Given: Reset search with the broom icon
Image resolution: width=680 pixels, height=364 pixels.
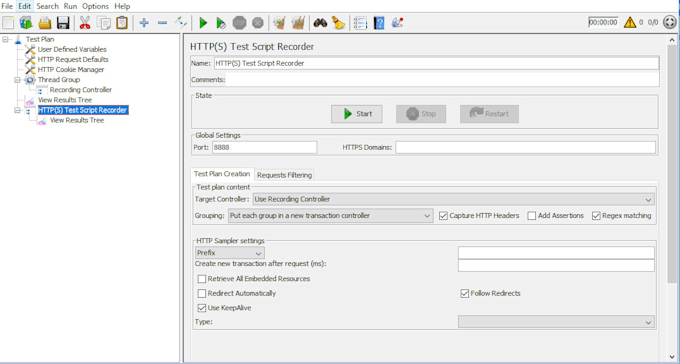Looking at the screenshot, I should pyautogui.click(x=338, y=23).
